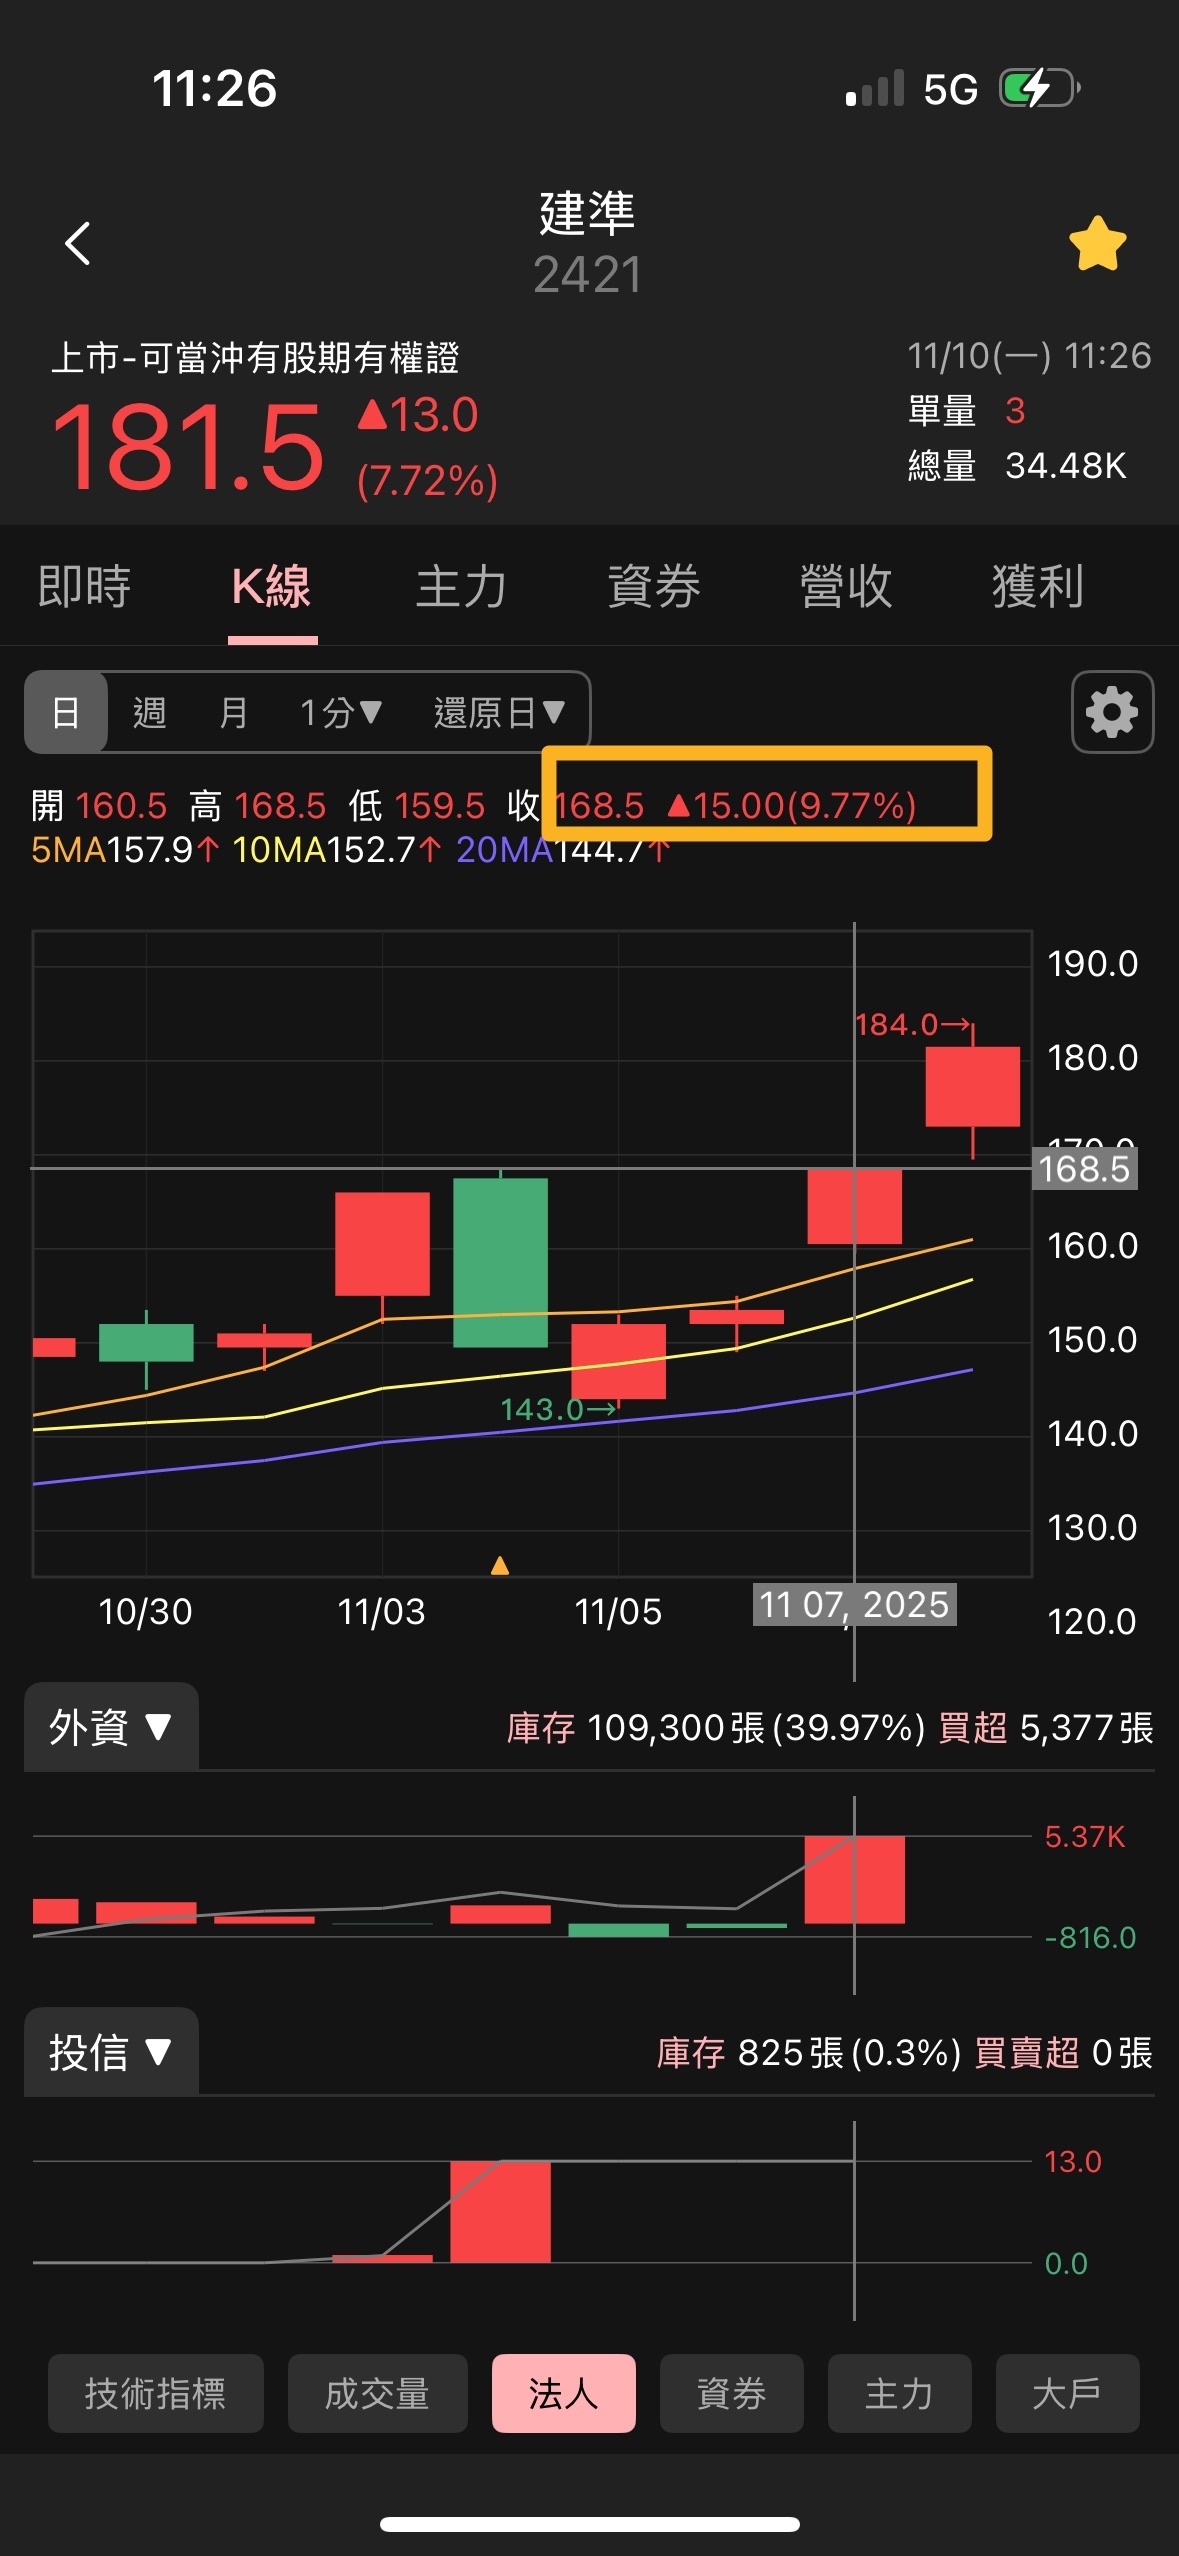The width and height of the screenshot is (1179, 2556).
Task: Select the K線 tab
Action: click(272, 586)
